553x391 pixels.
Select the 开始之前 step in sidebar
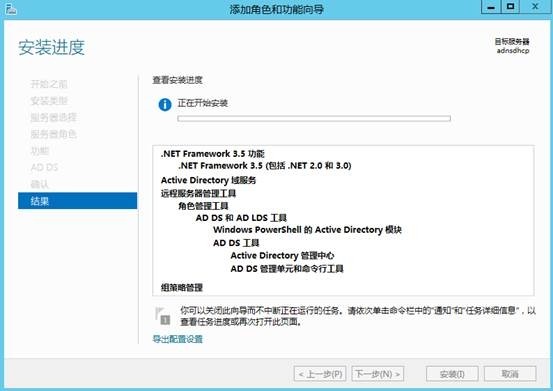tap(49, 84)
